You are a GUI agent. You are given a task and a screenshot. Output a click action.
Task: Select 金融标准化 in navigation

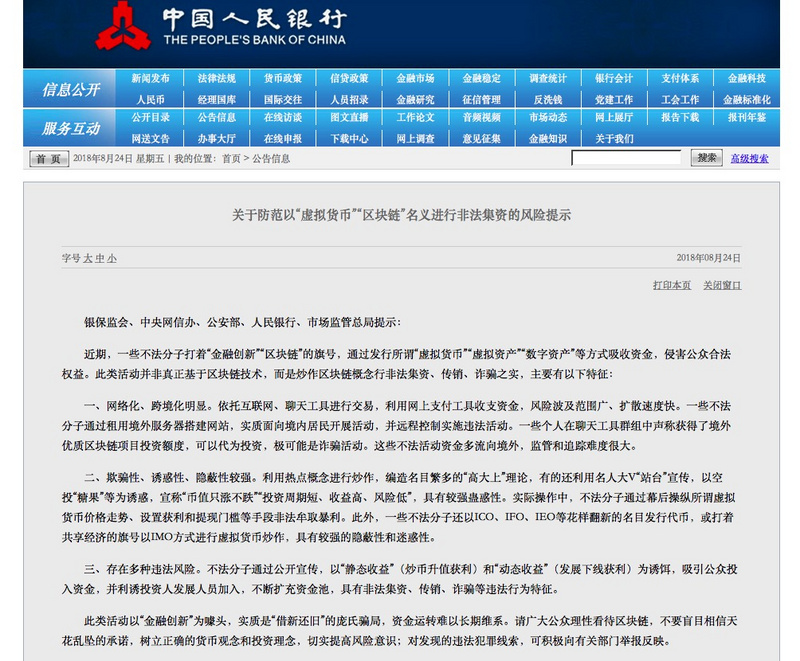click(747, 99)
